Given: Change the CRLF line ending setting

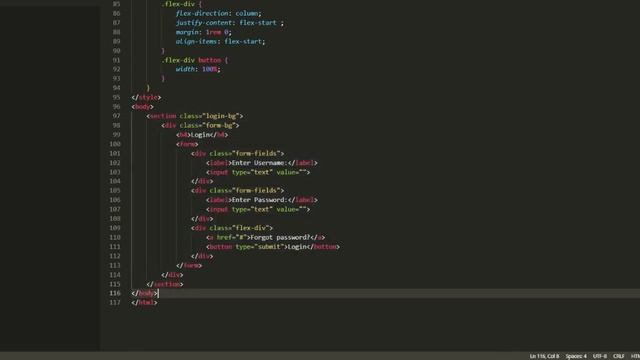Looking at the screenshot, I should click(x=618, y=356).
